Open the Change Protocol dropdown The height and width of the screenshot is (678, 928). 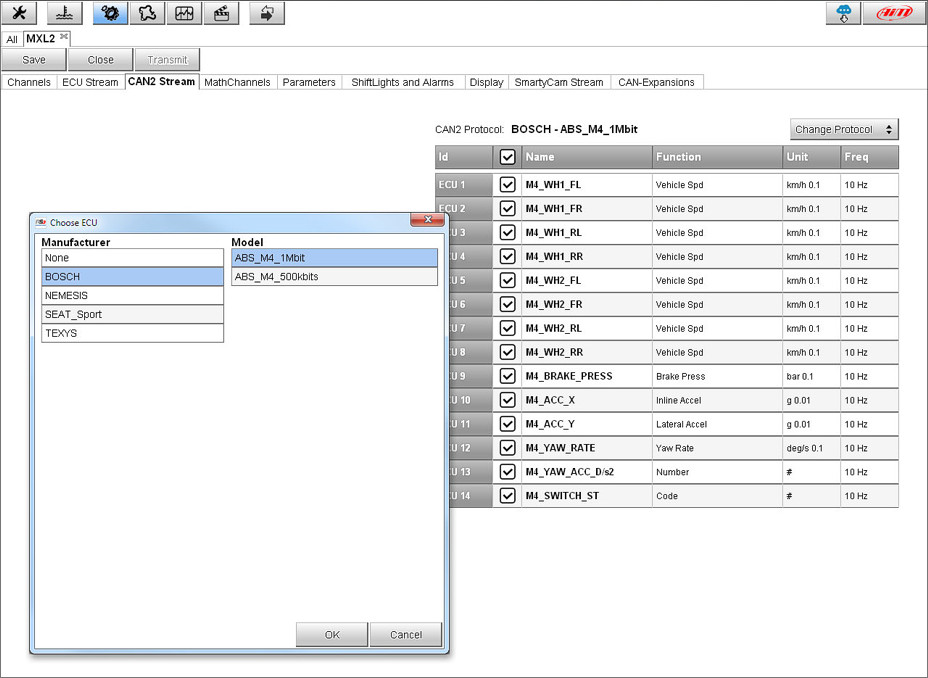(844, 129)
